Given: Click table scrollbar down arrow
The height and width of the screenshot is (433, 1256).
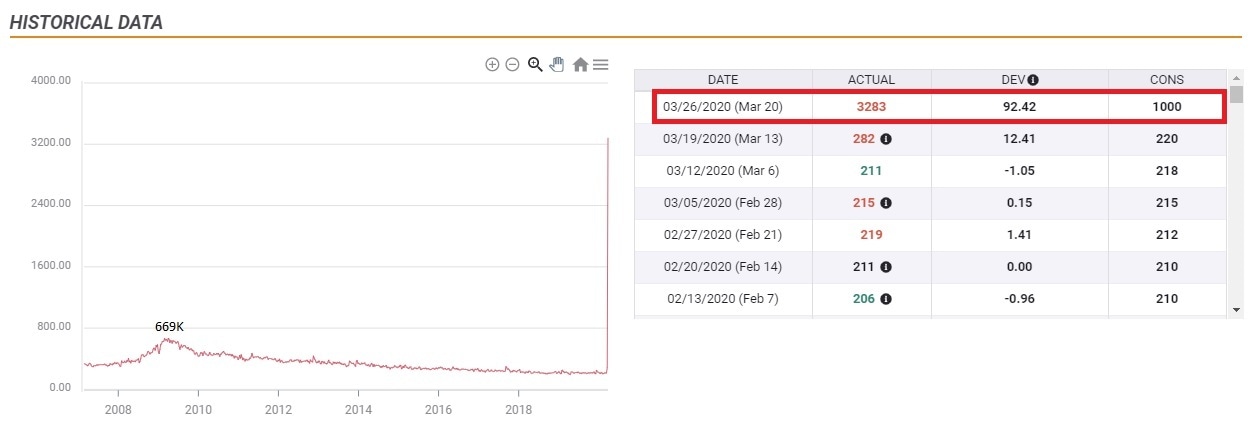Looking at the screenshot, I should click(x=1236, y=310).
